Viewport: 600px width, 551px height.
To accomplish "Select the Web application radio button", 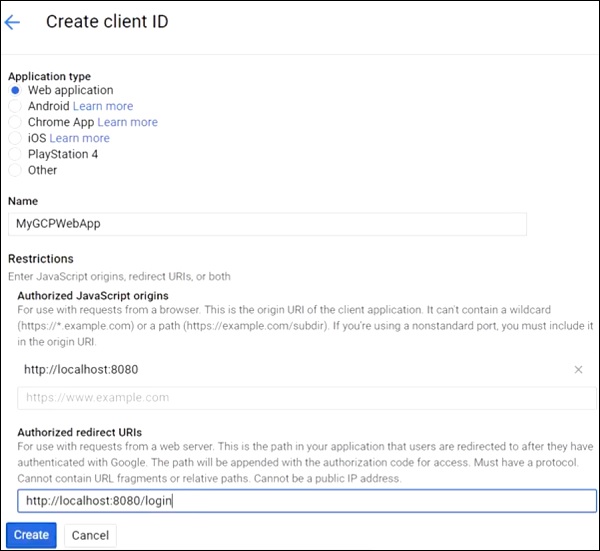I will [15, 90].
